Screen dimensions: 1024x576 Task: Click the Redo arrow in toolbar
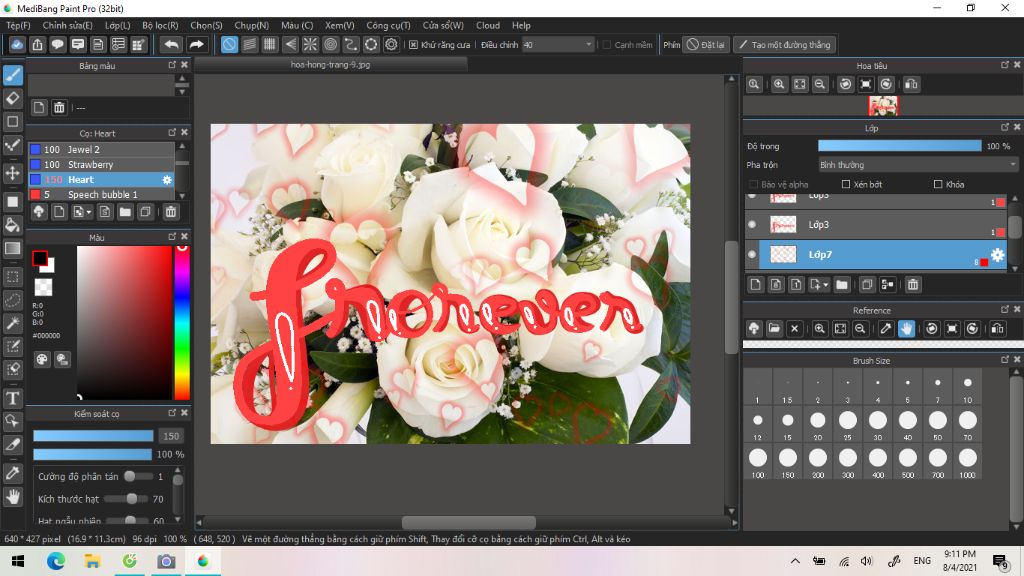point(196,44)
